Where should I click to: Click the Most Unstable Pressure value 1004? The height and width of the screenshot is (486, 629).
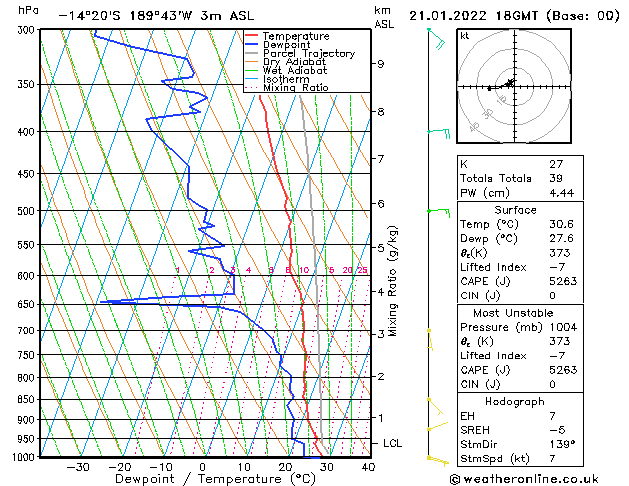tap(563, 327)
